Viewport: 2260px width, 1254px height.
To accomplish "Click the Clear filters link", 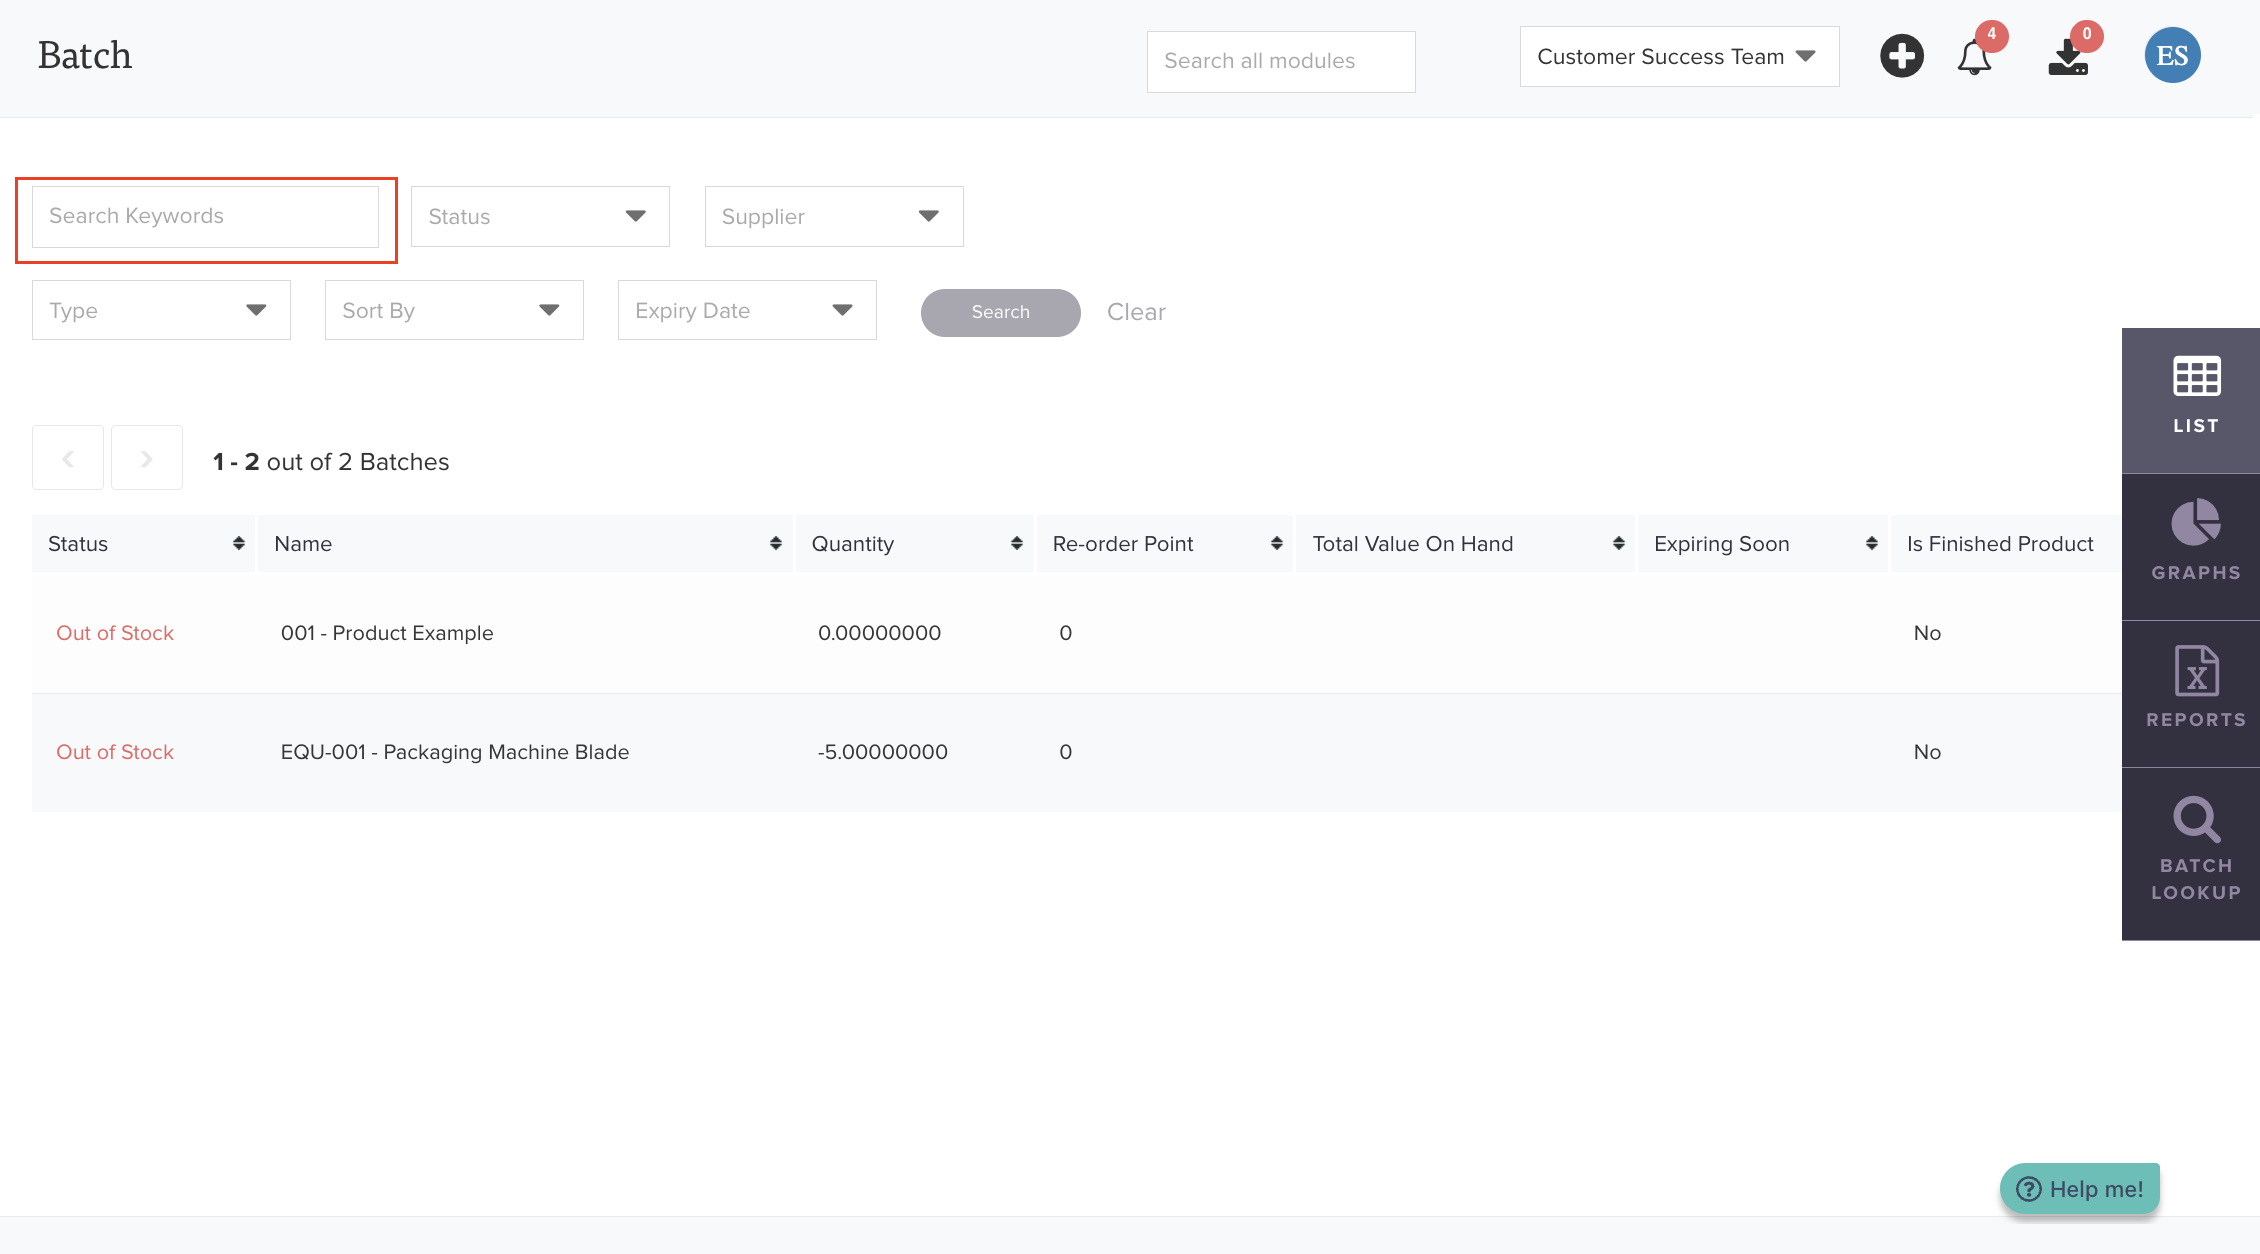I will pos(1136,312).
